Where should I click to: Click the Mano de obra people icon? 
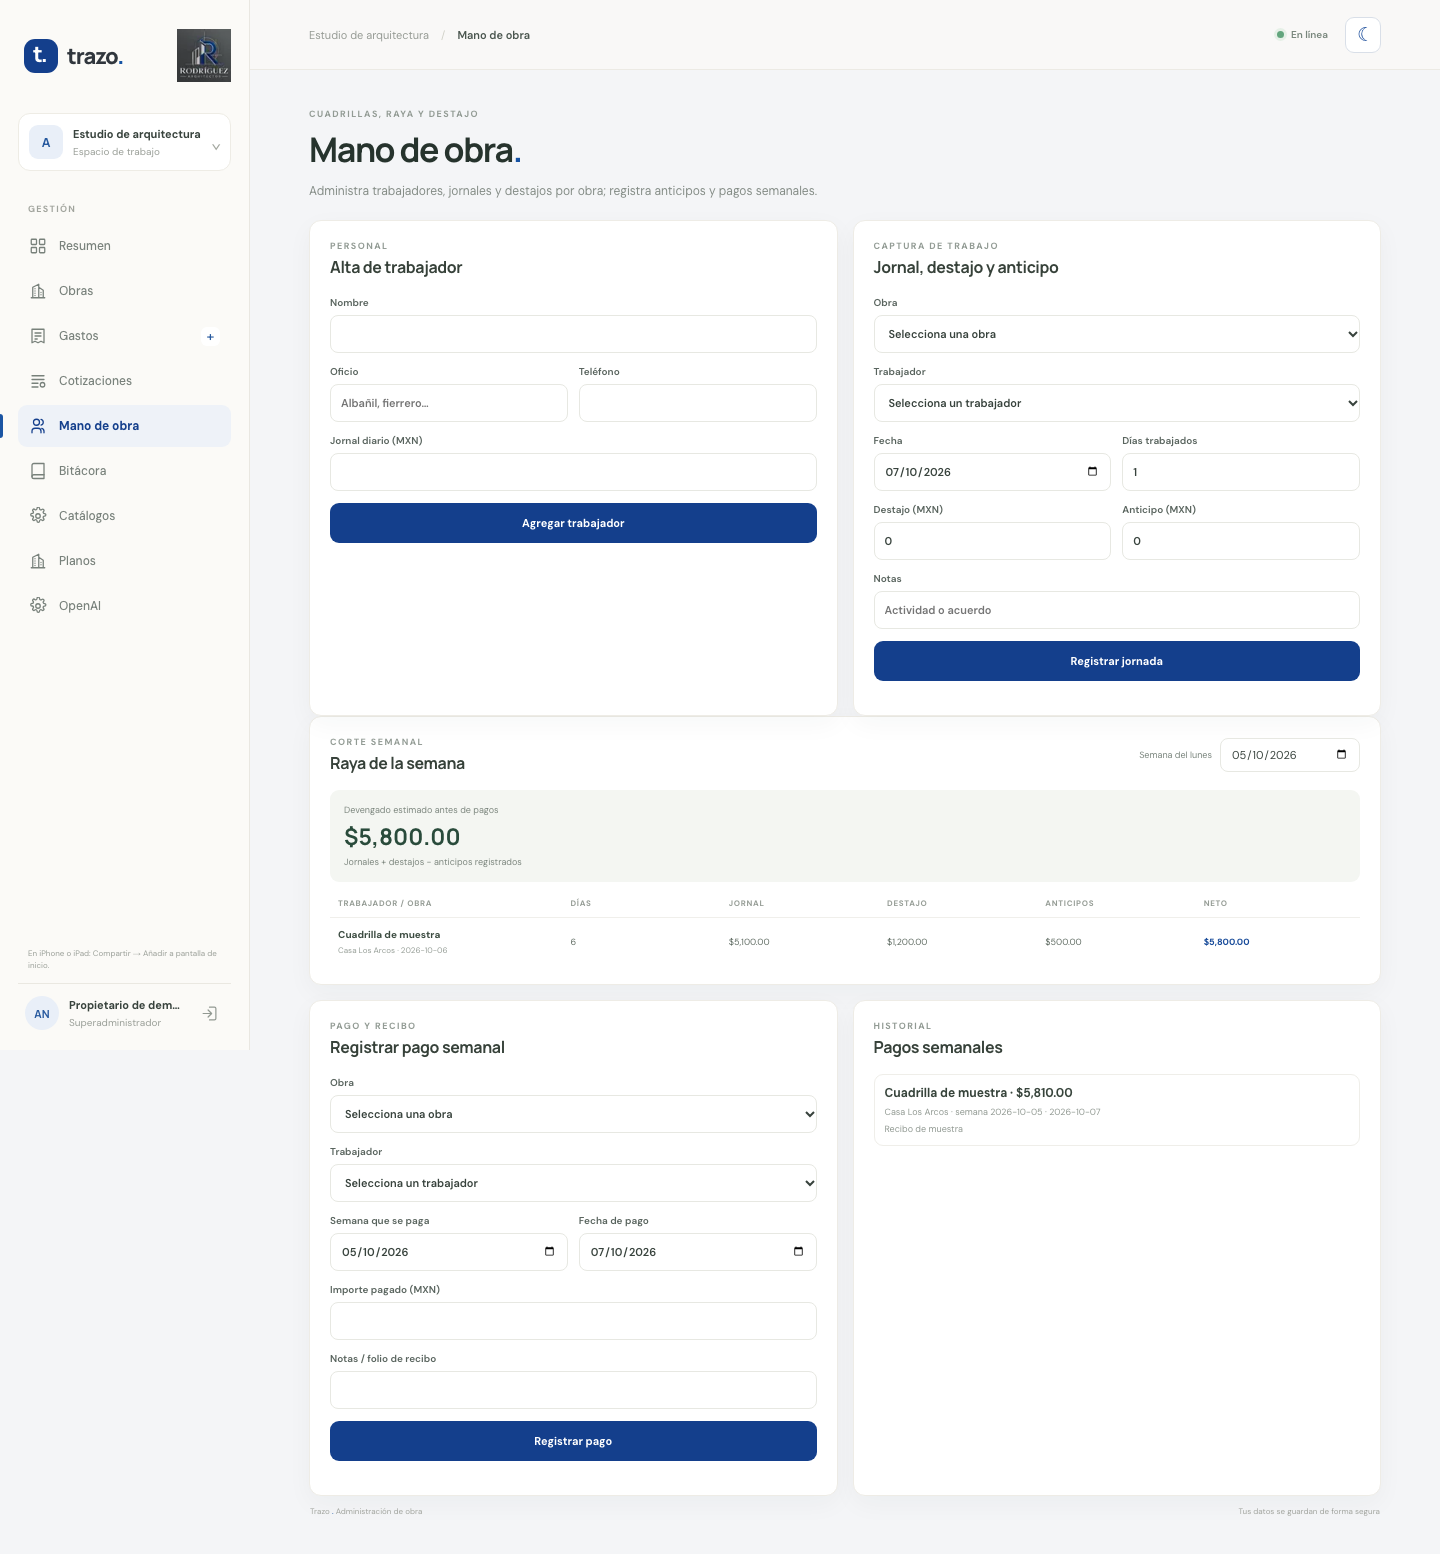click(38, 426)
